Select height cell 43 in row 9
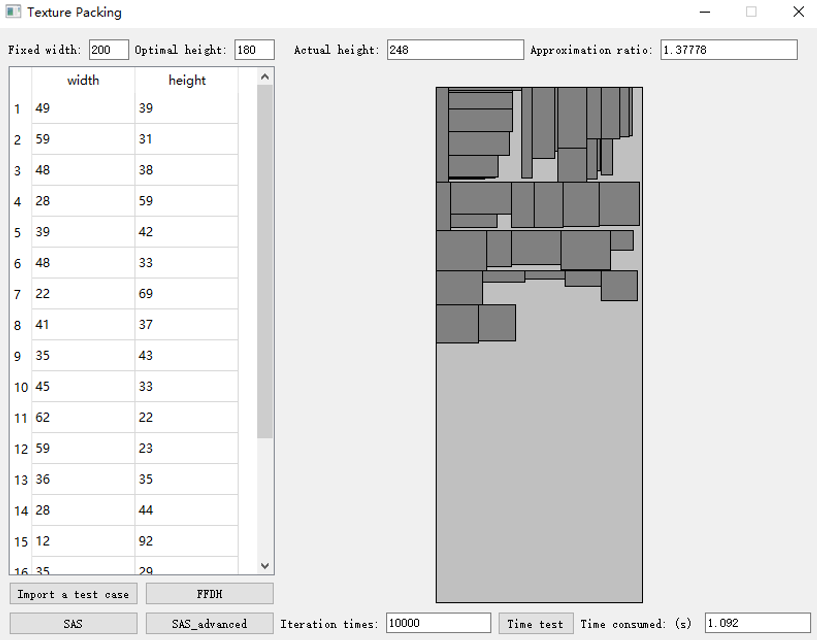The image size is (817, 640). (x=187, y=355)
